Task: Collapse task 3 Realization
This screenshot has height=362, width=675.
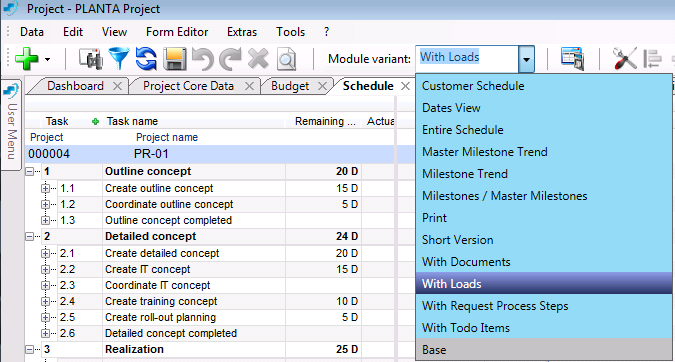Action: pos(29,349)
